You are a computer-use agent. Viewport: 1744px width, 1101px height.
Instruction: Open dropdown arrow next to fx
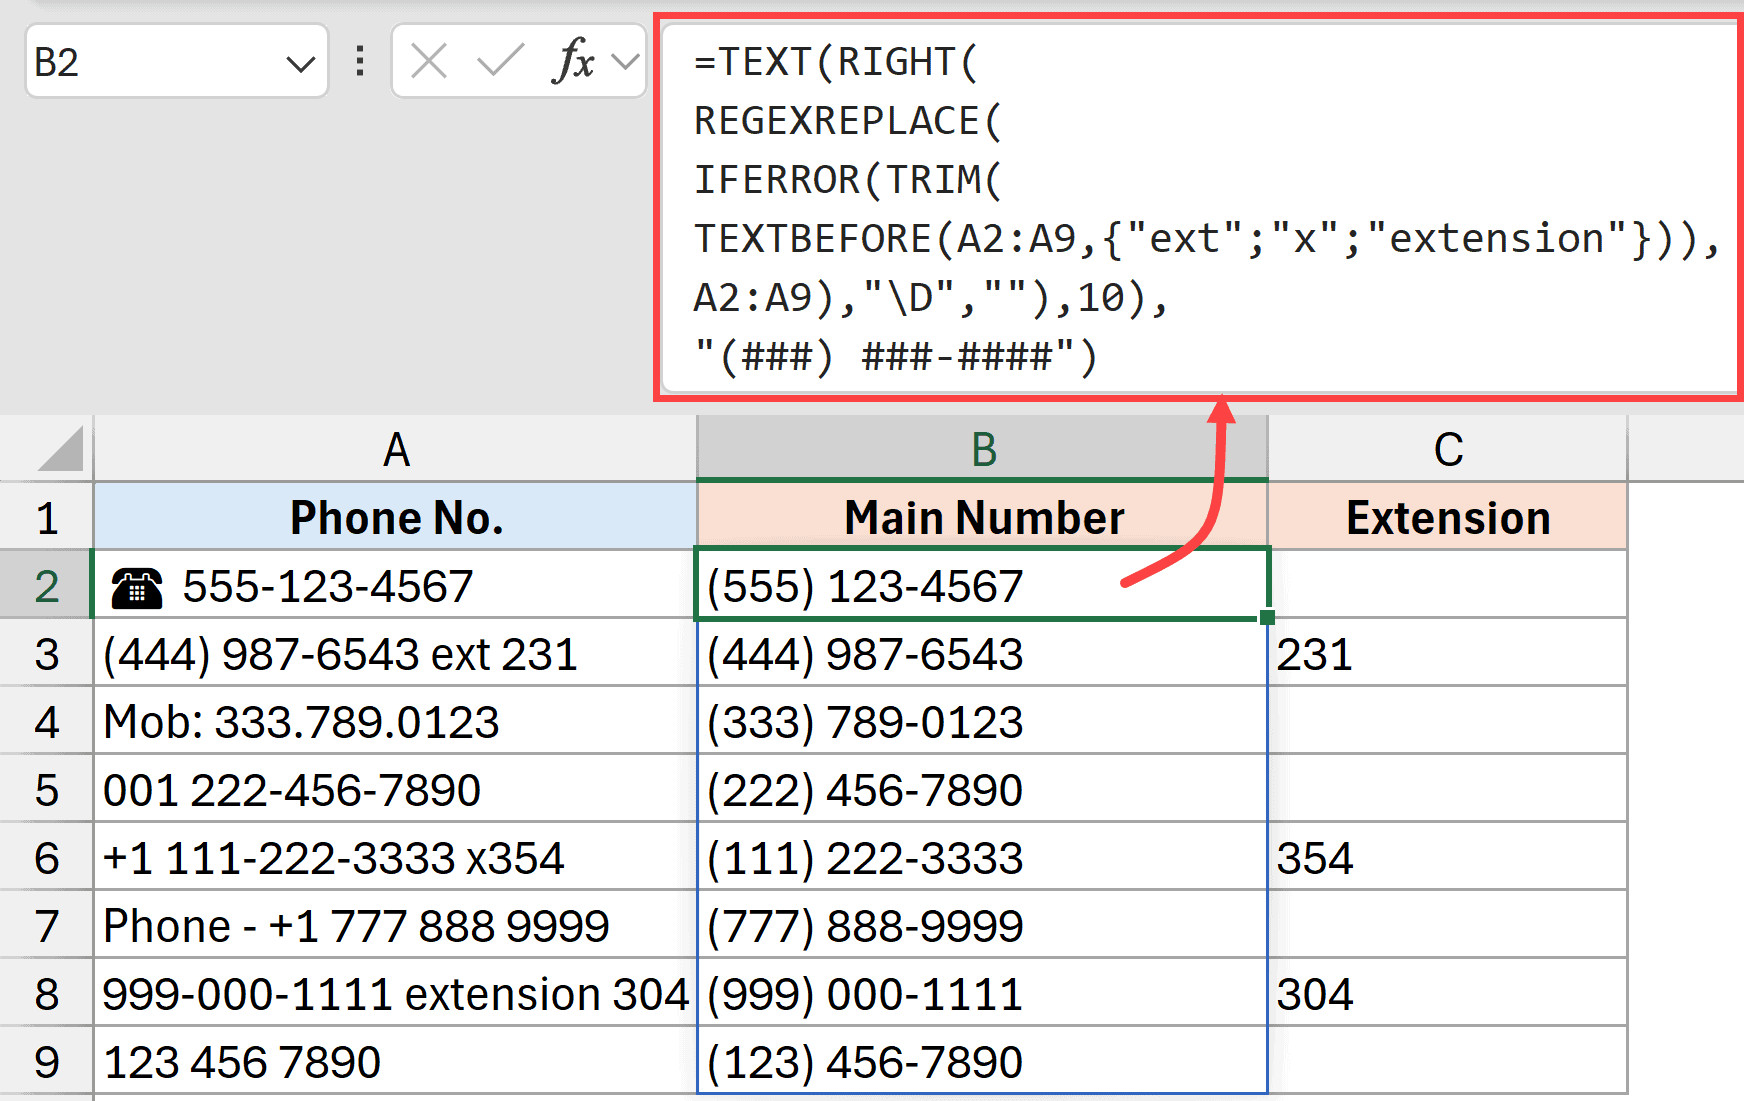[626, 62]
